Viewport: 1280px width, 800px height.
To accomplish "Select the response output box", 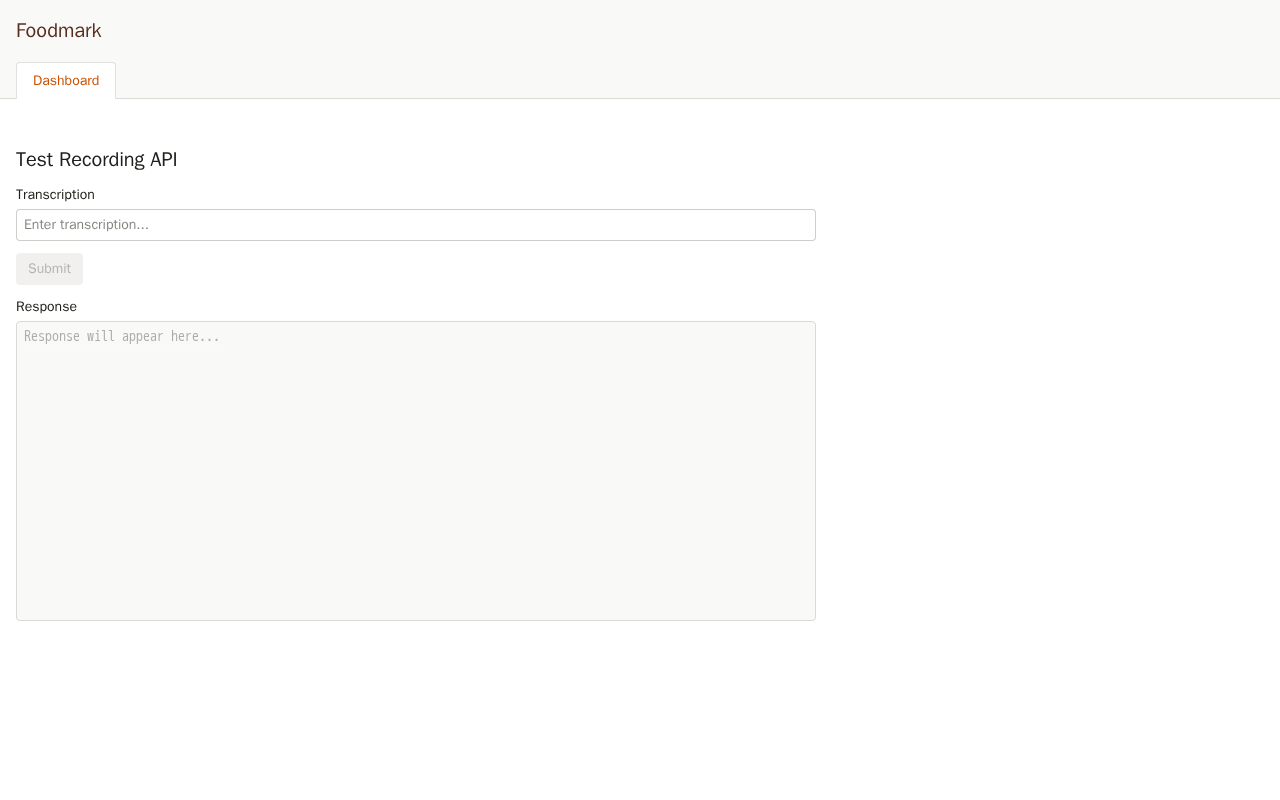I will coord(416,470).
